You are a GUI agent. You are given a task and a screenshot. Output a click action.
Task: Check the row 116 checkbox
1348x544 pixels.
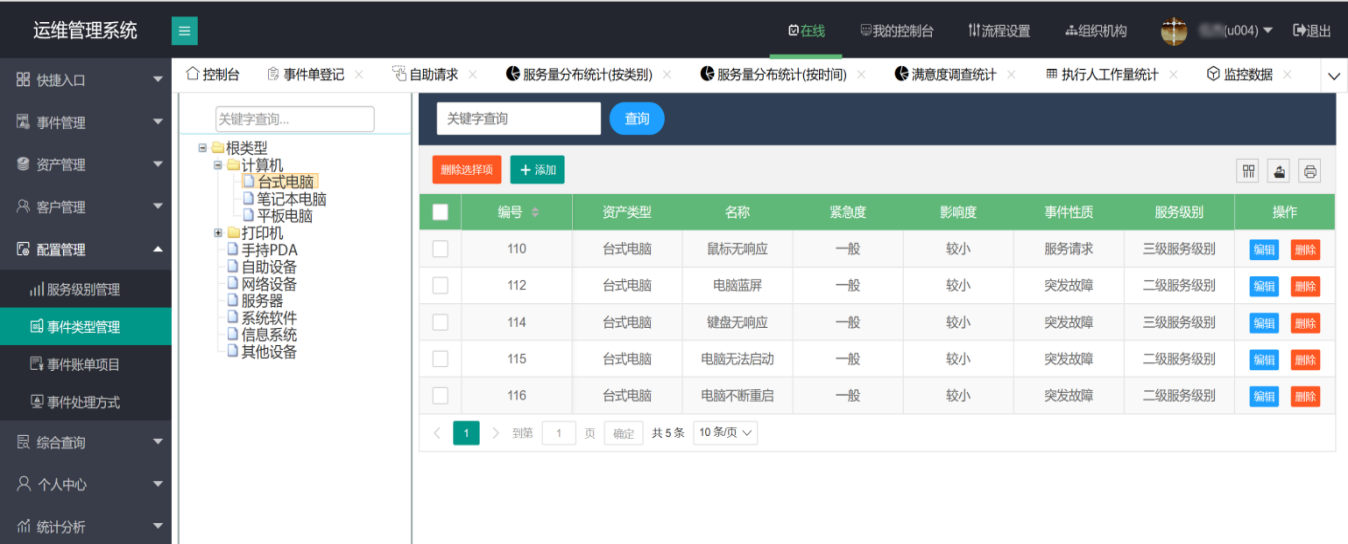coord(440,395)
